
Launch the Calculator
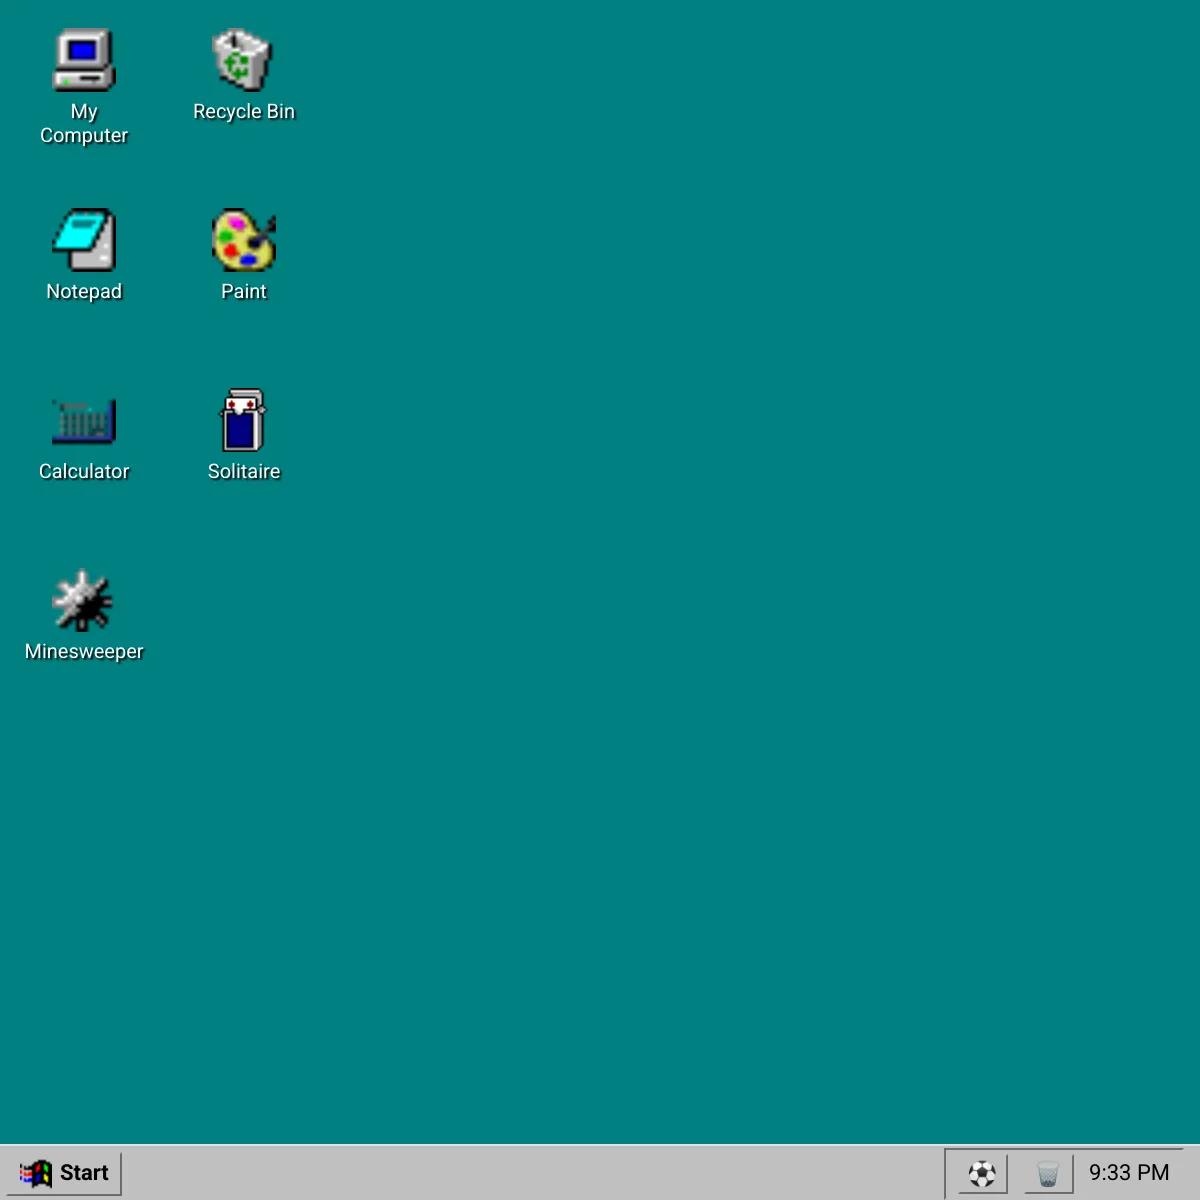[84, 420]
